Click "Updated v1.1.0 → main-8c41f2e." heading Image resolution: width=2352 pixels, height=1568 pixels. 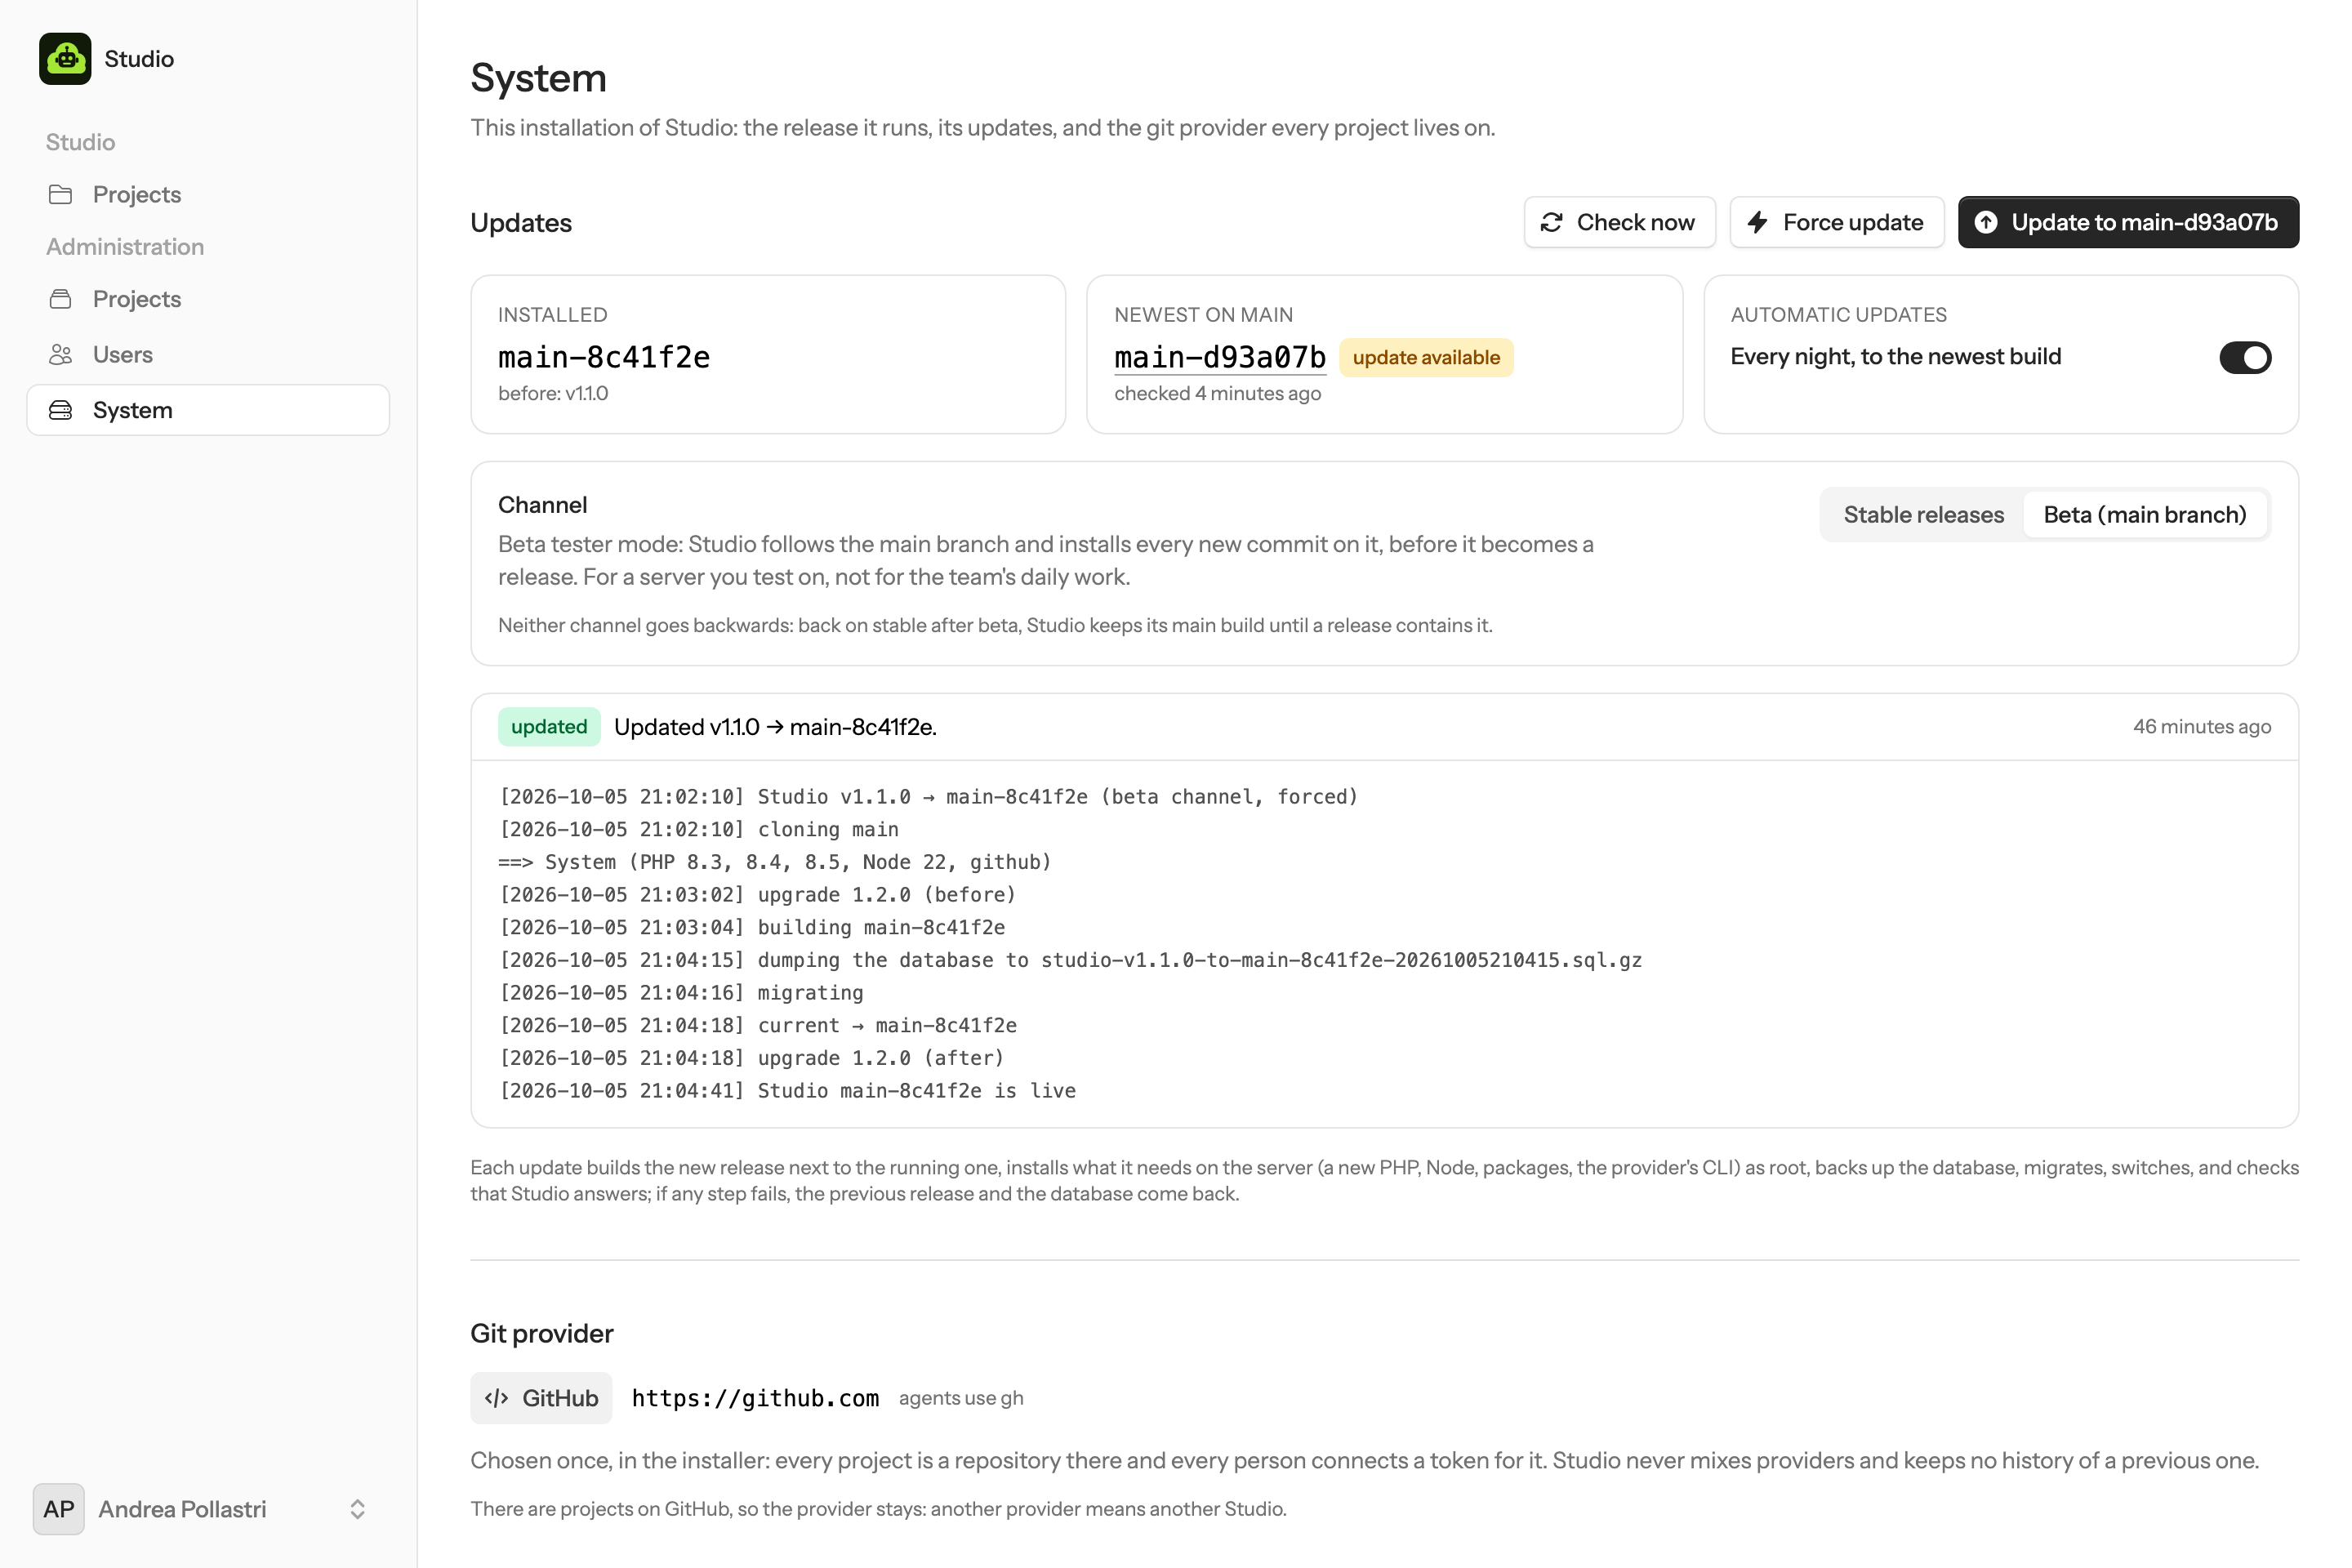coord(775,727)
